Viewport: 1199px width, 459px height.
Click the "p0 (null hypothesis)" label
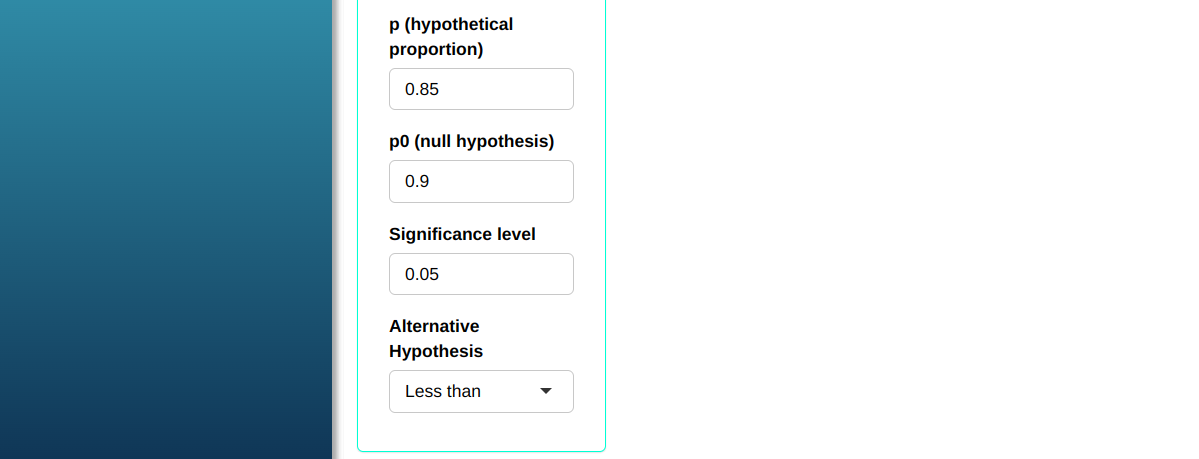tap(471, 142)
